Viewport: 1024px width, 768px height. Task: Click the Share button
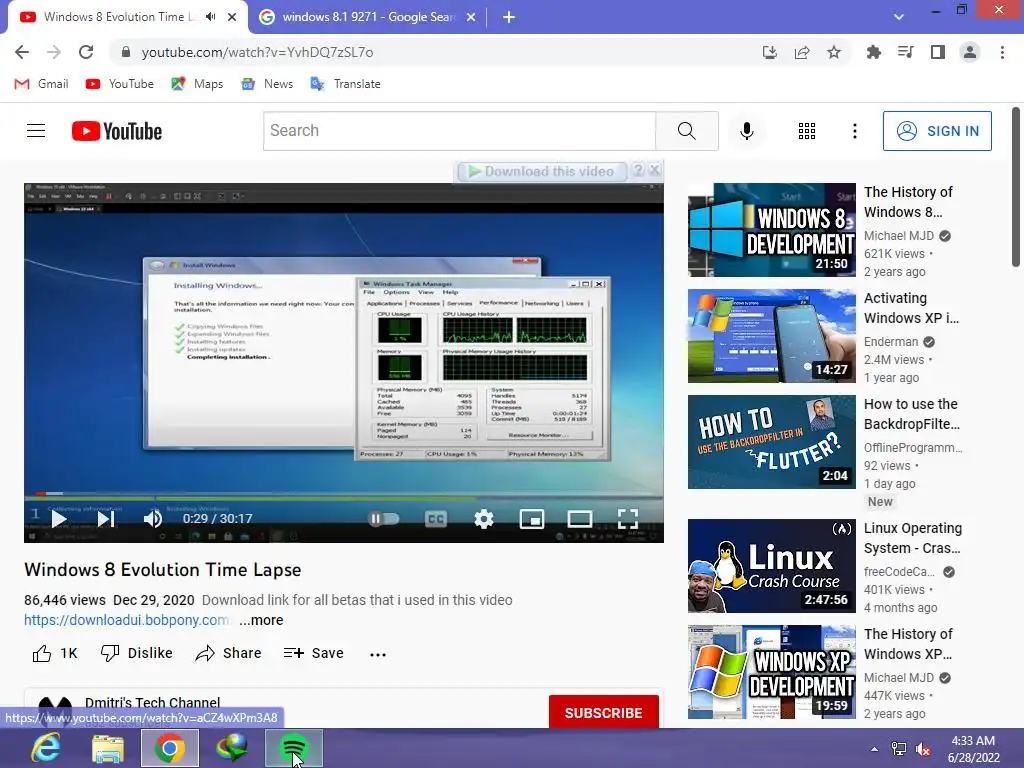click(x=229, y=653)
